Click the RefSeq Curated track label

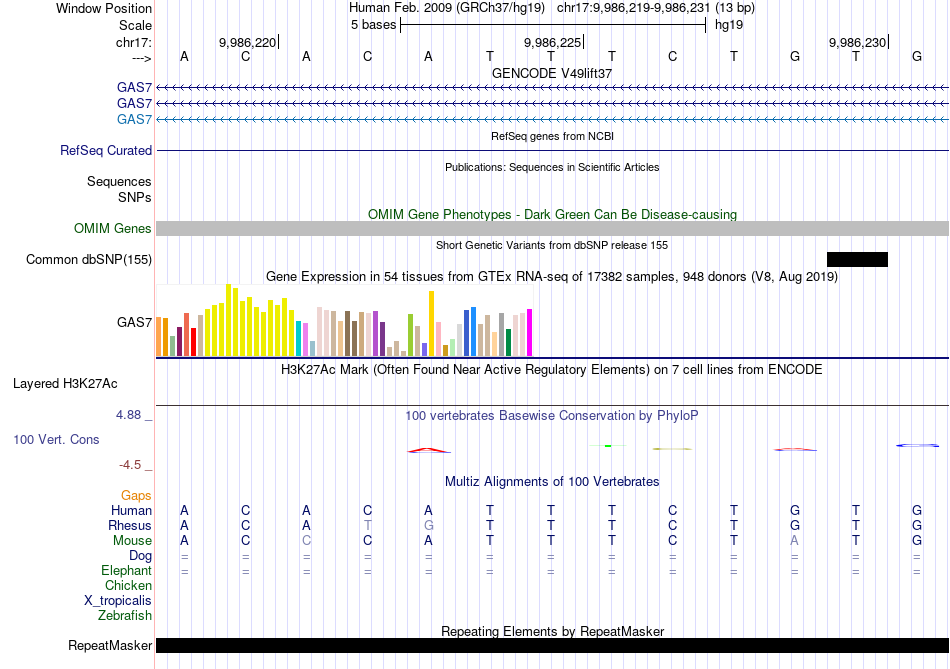click(x=106, y=151)
